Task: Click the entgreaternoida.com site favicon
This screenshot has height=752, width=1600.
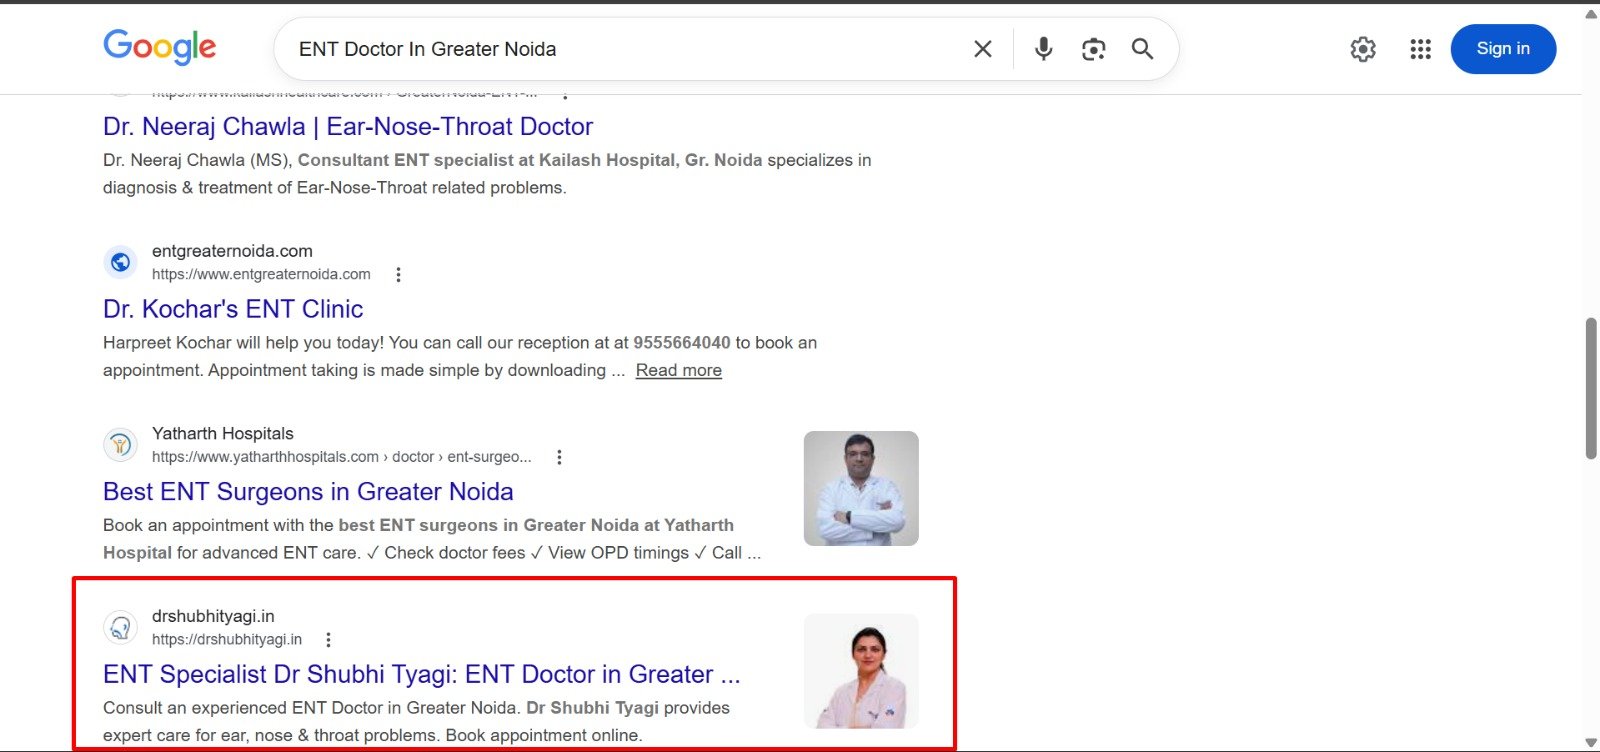Action: coord(121,262)
